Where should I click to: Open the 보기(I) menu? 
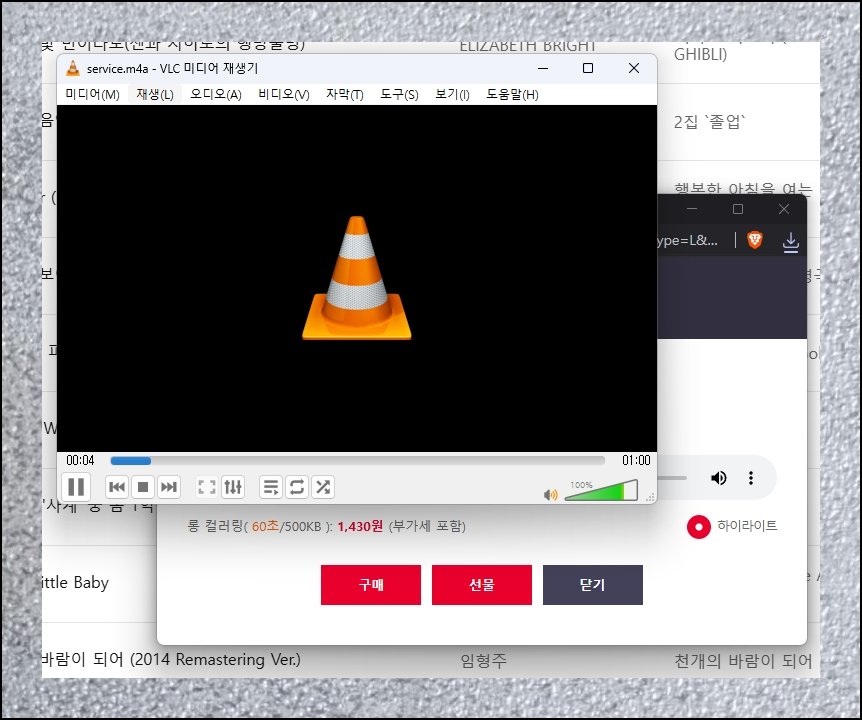tap(452, 95)
